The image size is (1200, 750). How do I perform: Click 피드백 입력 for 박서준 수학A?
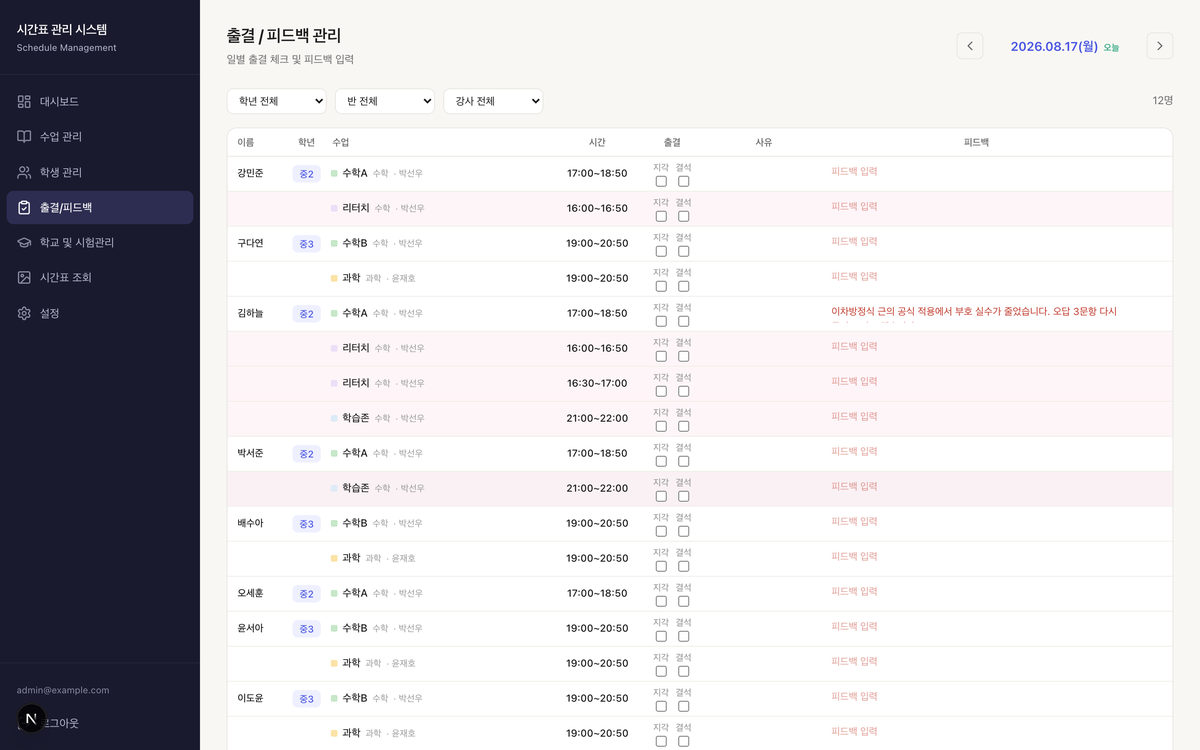click(x=854, y=451)
